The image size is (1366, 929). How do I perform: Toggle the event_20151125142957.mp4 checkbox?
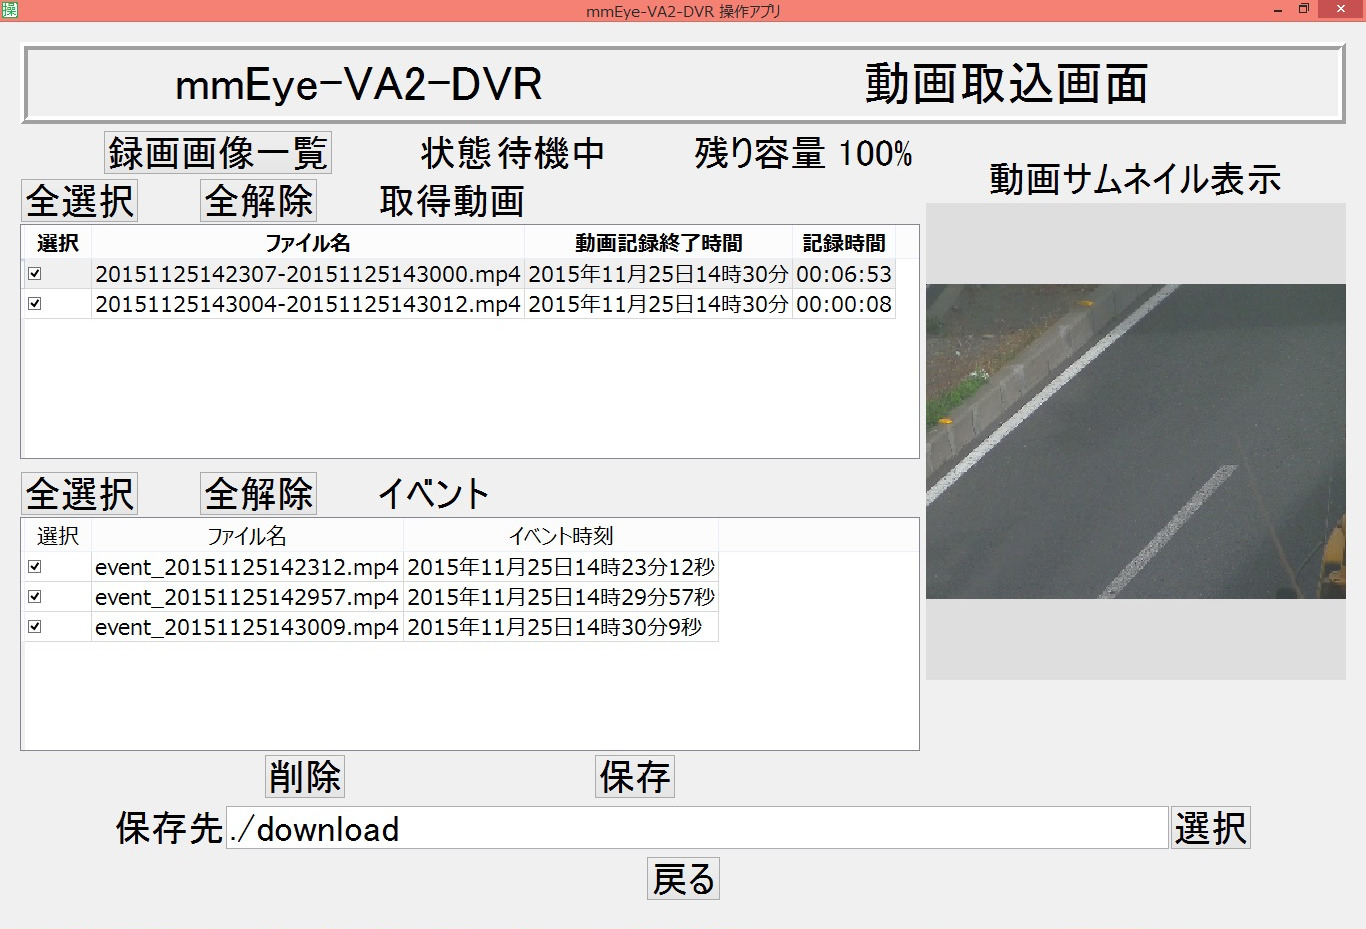point(36,597)
